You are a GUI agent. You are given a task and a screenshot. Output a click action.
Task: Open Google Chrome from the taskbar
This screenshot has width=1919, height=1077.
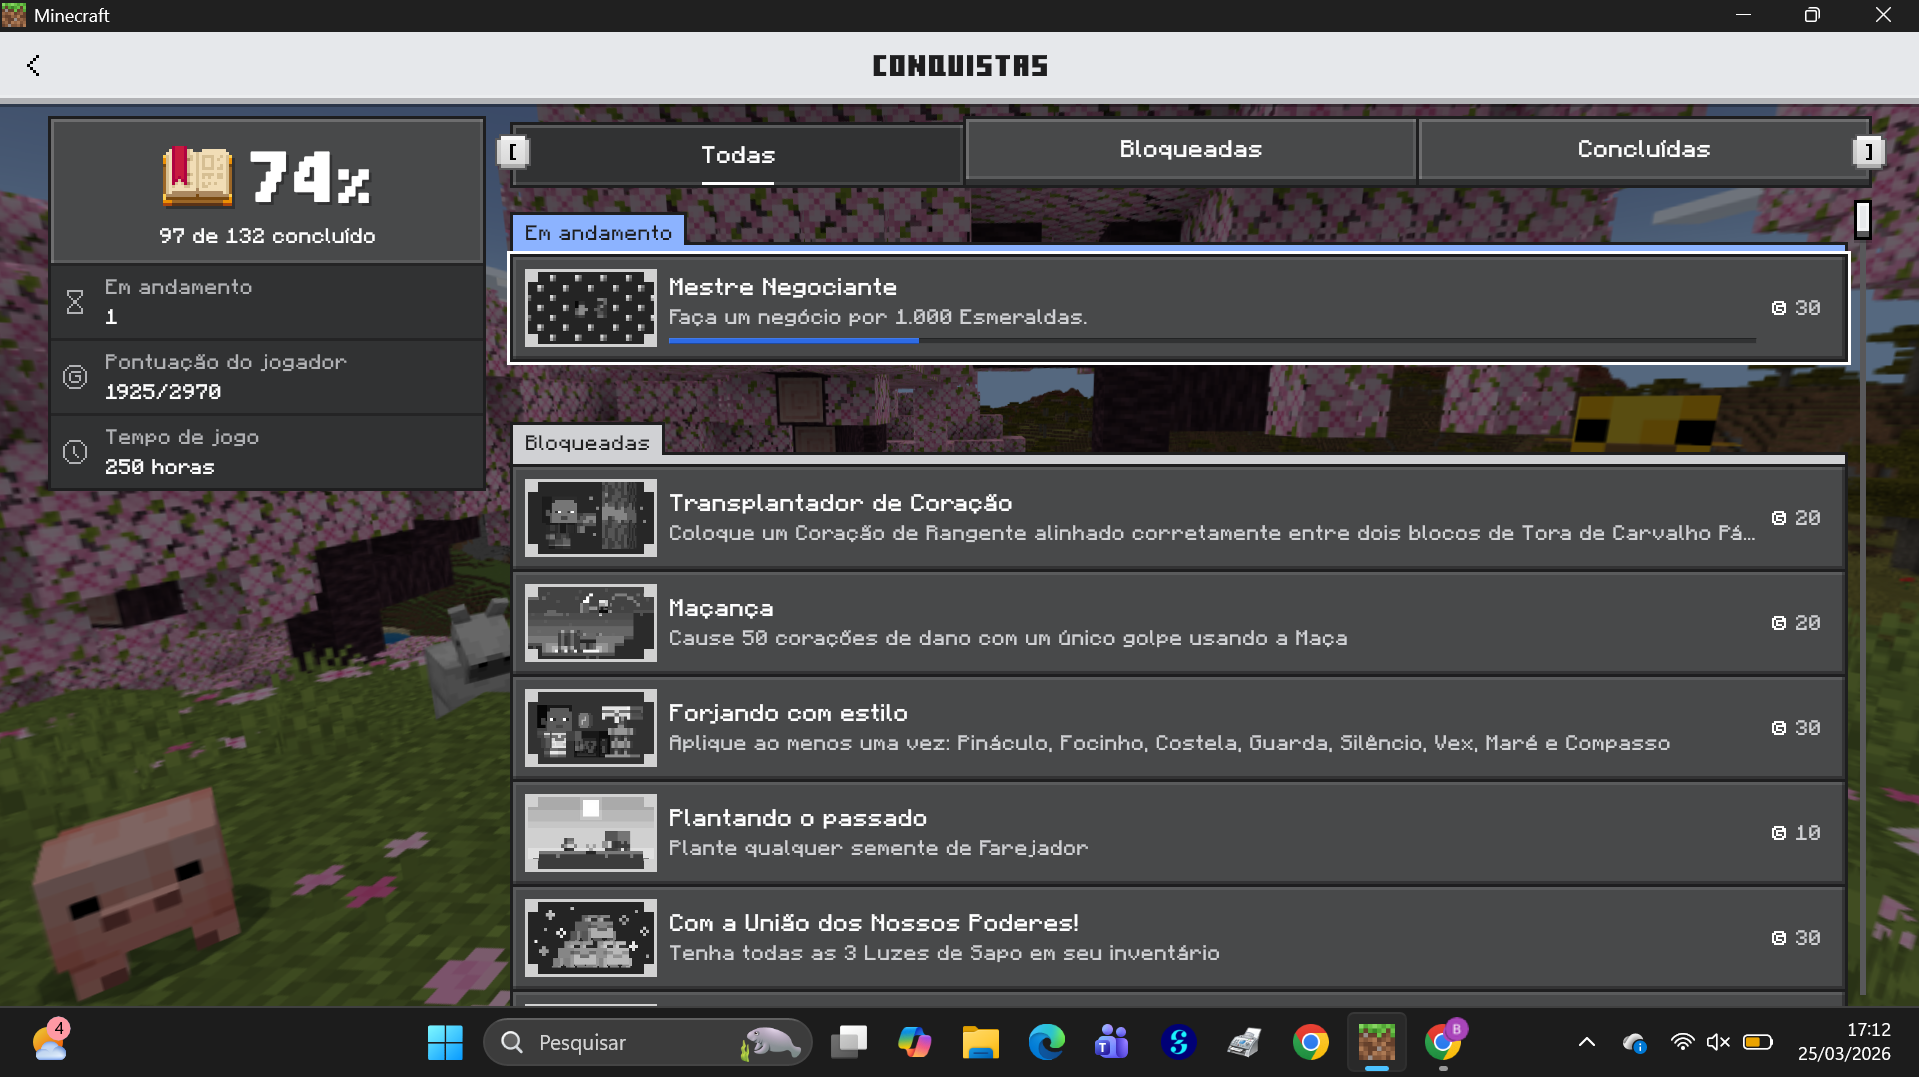pyautogui.click(x=1310, y=1043)
